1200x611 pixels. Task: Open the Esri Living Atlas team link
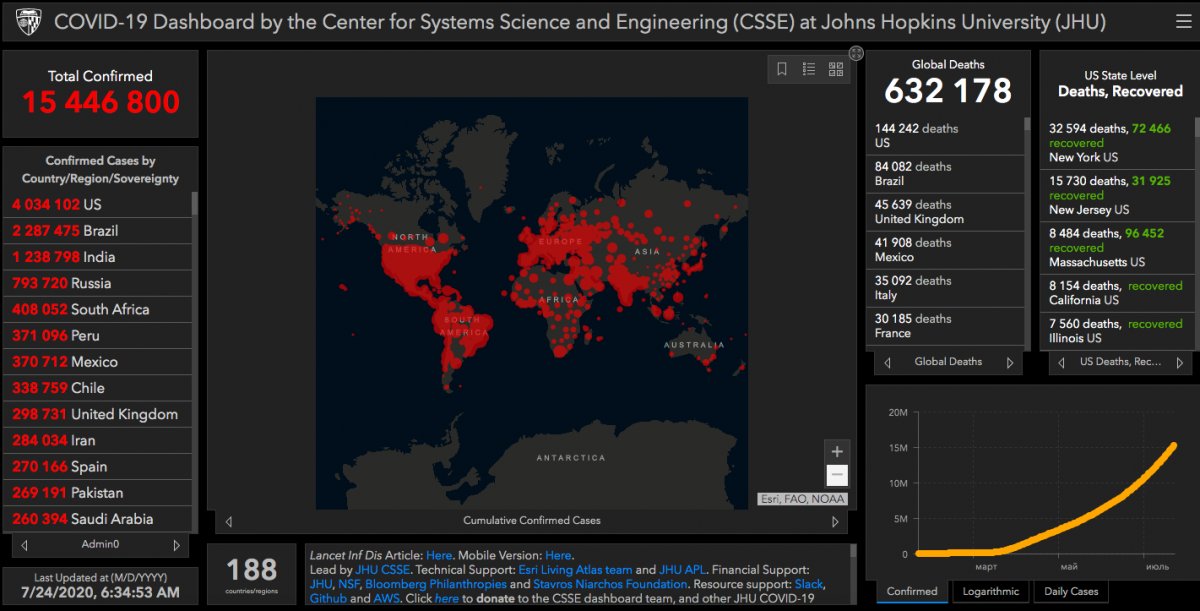(x=575, y=570)
